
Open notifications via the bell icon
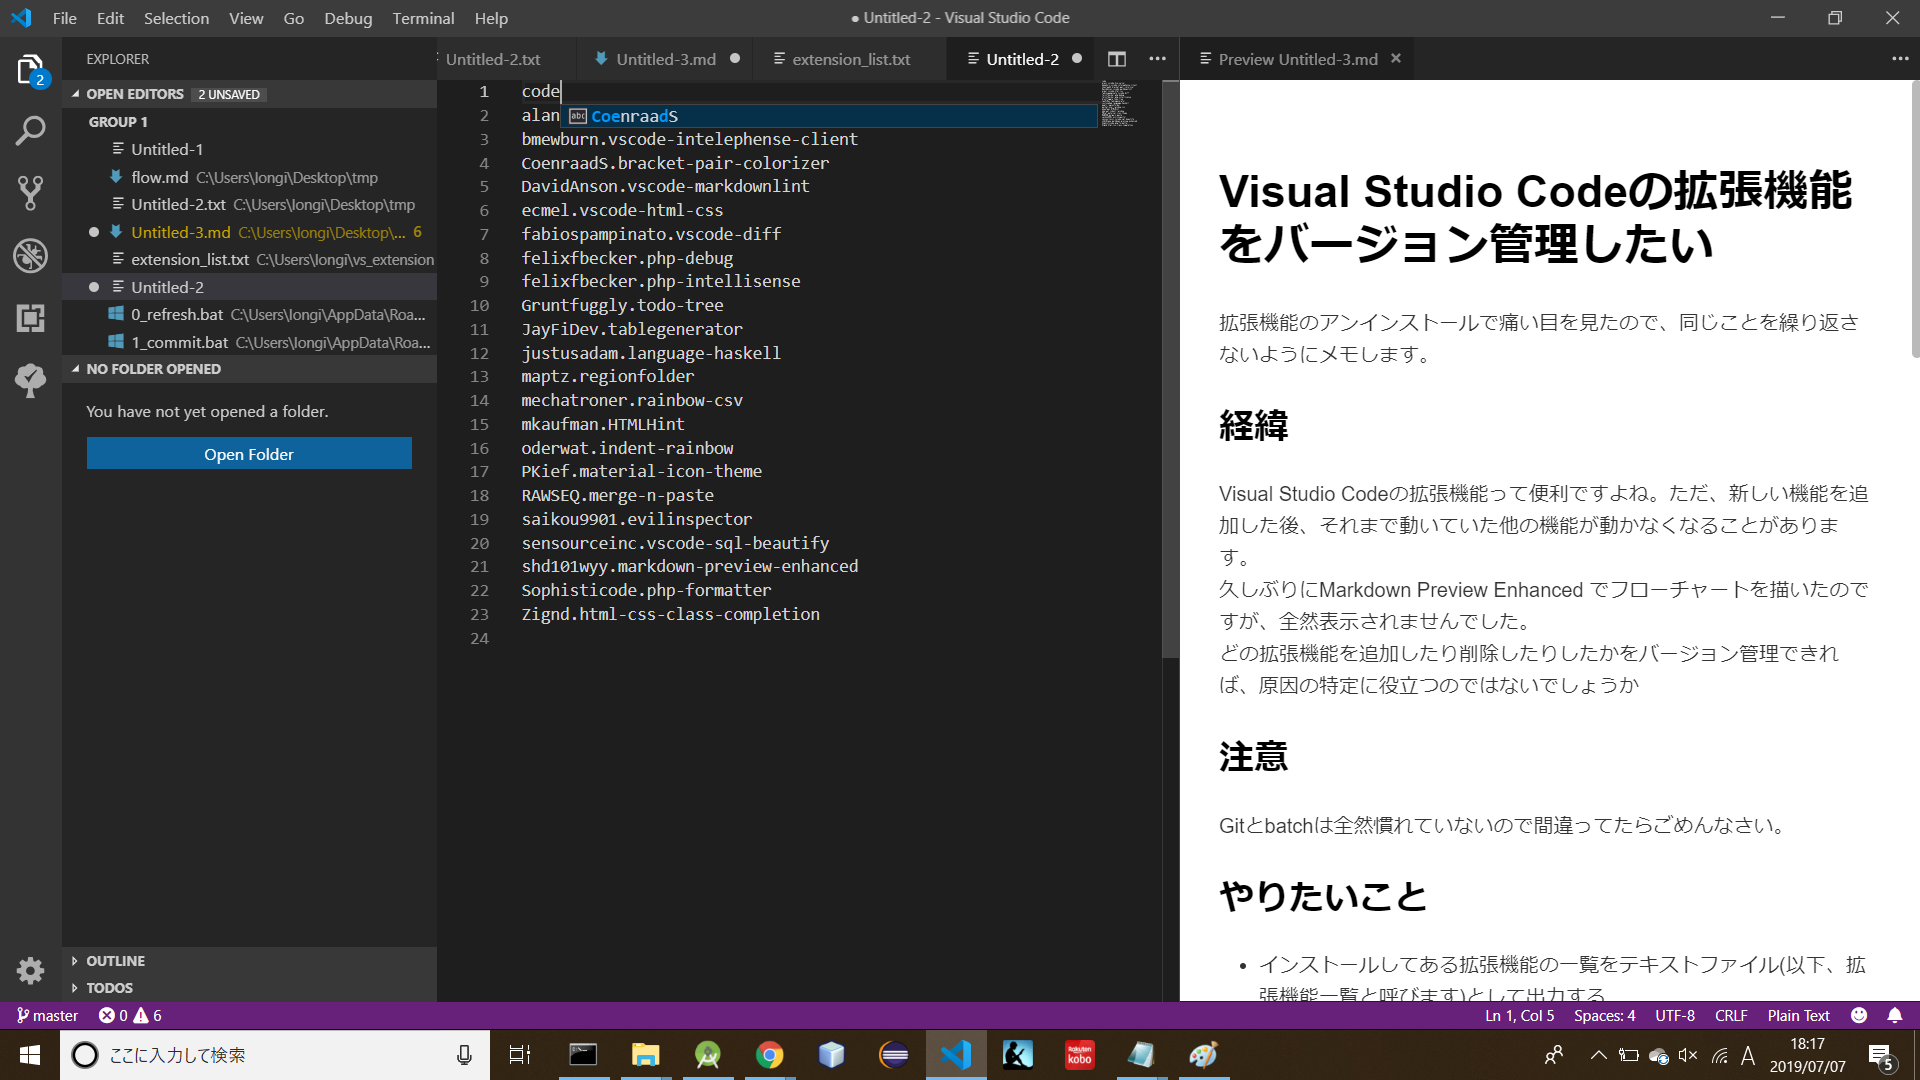[1895, 1015]
